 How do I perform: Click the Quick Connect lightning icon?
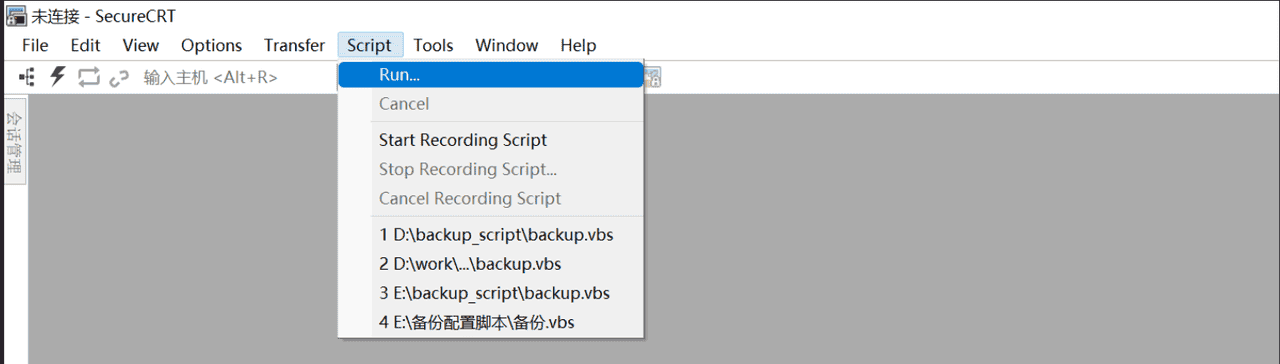point(58,77)
